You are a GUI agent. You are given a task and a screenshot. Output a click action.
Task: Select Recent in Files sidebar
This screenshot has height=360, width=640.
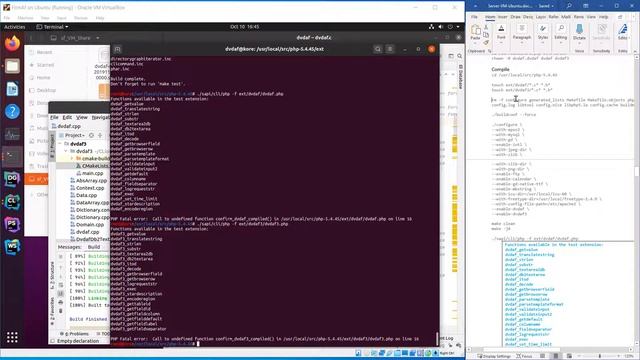coord(44,52)
